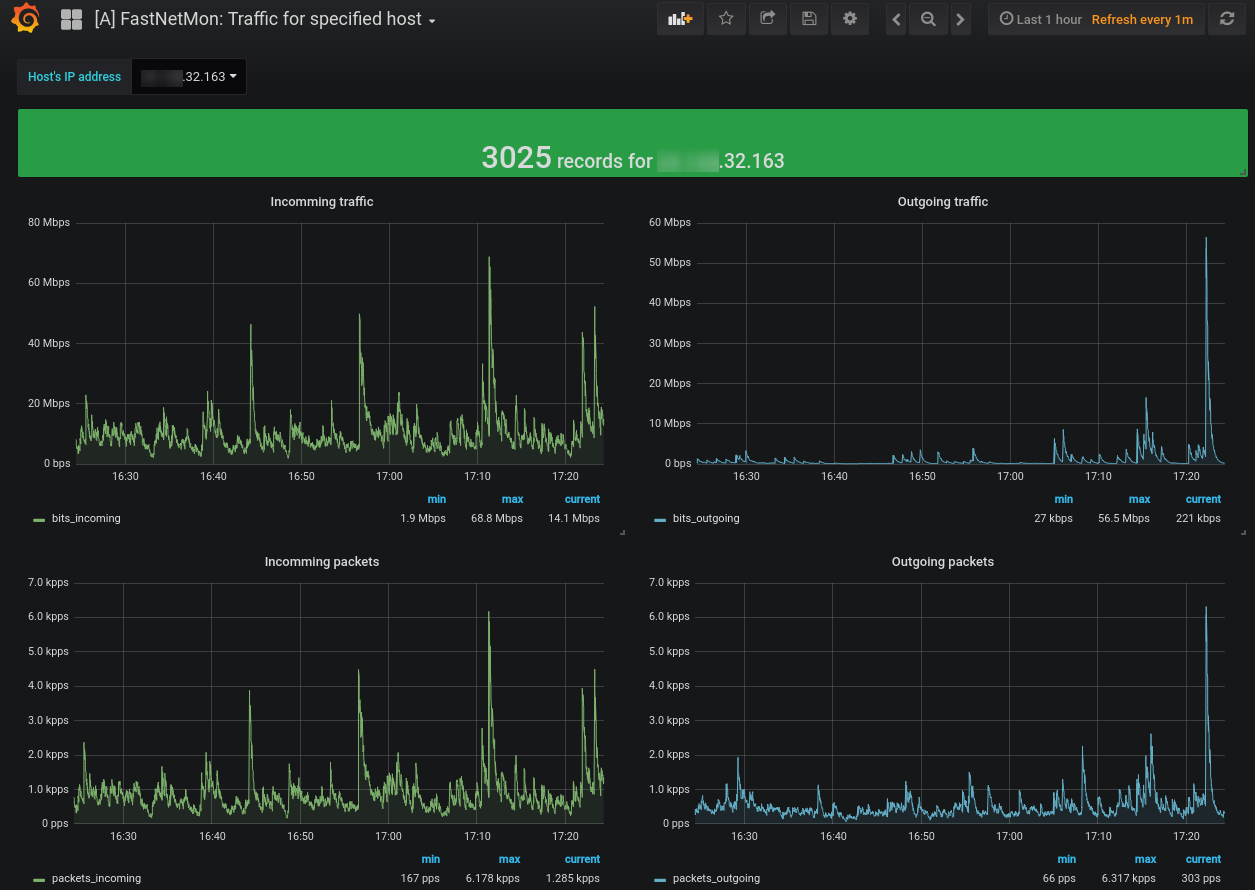Screen dimensions: 1255x890
Task: Open the Outgoing packets panel title menu
Action: pyautogui.click(x=942, y=562)
